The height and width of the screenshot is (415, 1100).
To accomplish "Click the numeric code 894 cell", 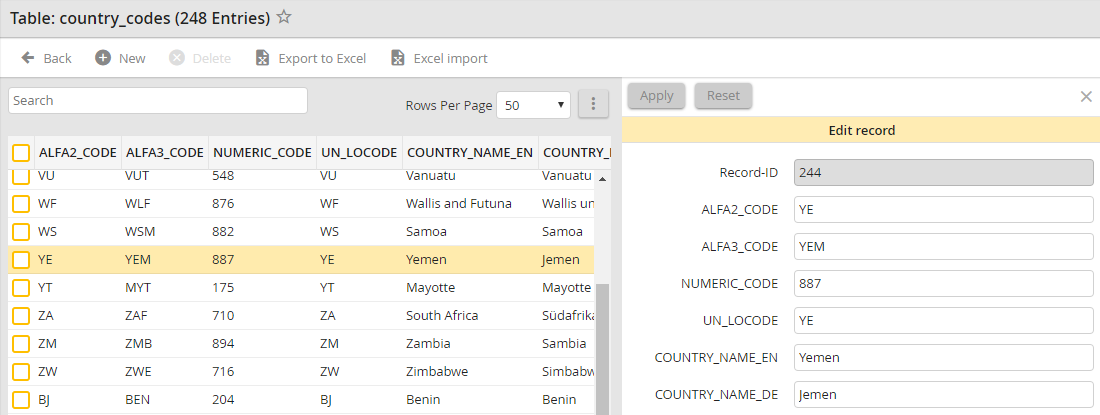I will 223,344.
